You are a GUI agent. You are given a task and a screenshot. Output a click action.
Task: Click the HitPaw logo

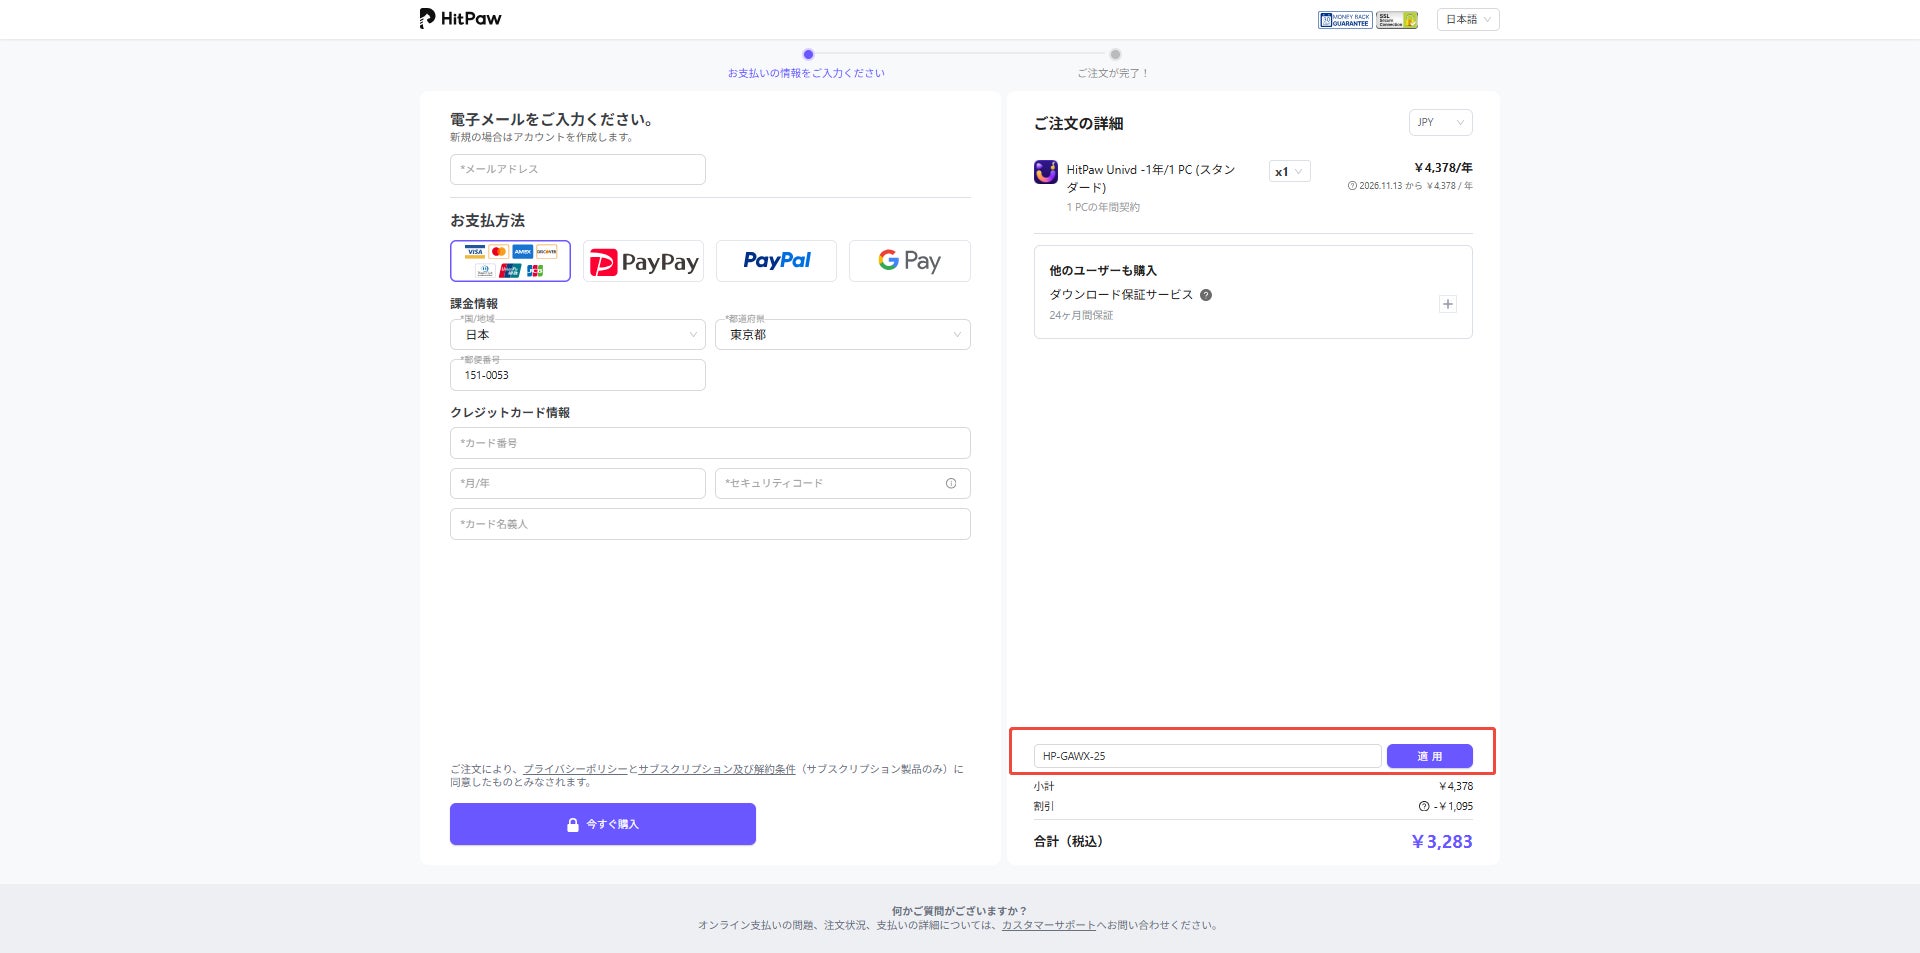click(460, 19)
